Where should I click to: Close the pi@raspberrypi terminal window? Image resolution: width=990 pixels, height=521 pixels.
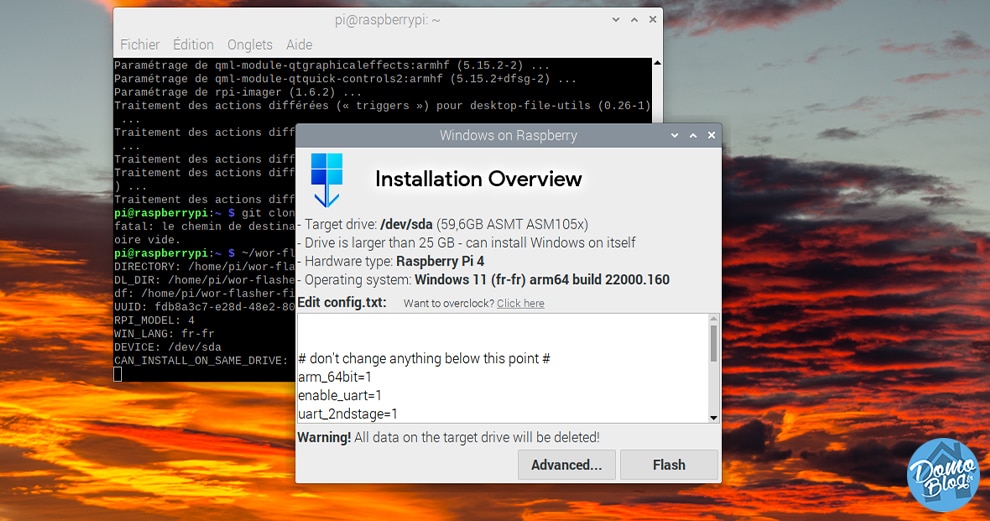click(x=653, y=20)
